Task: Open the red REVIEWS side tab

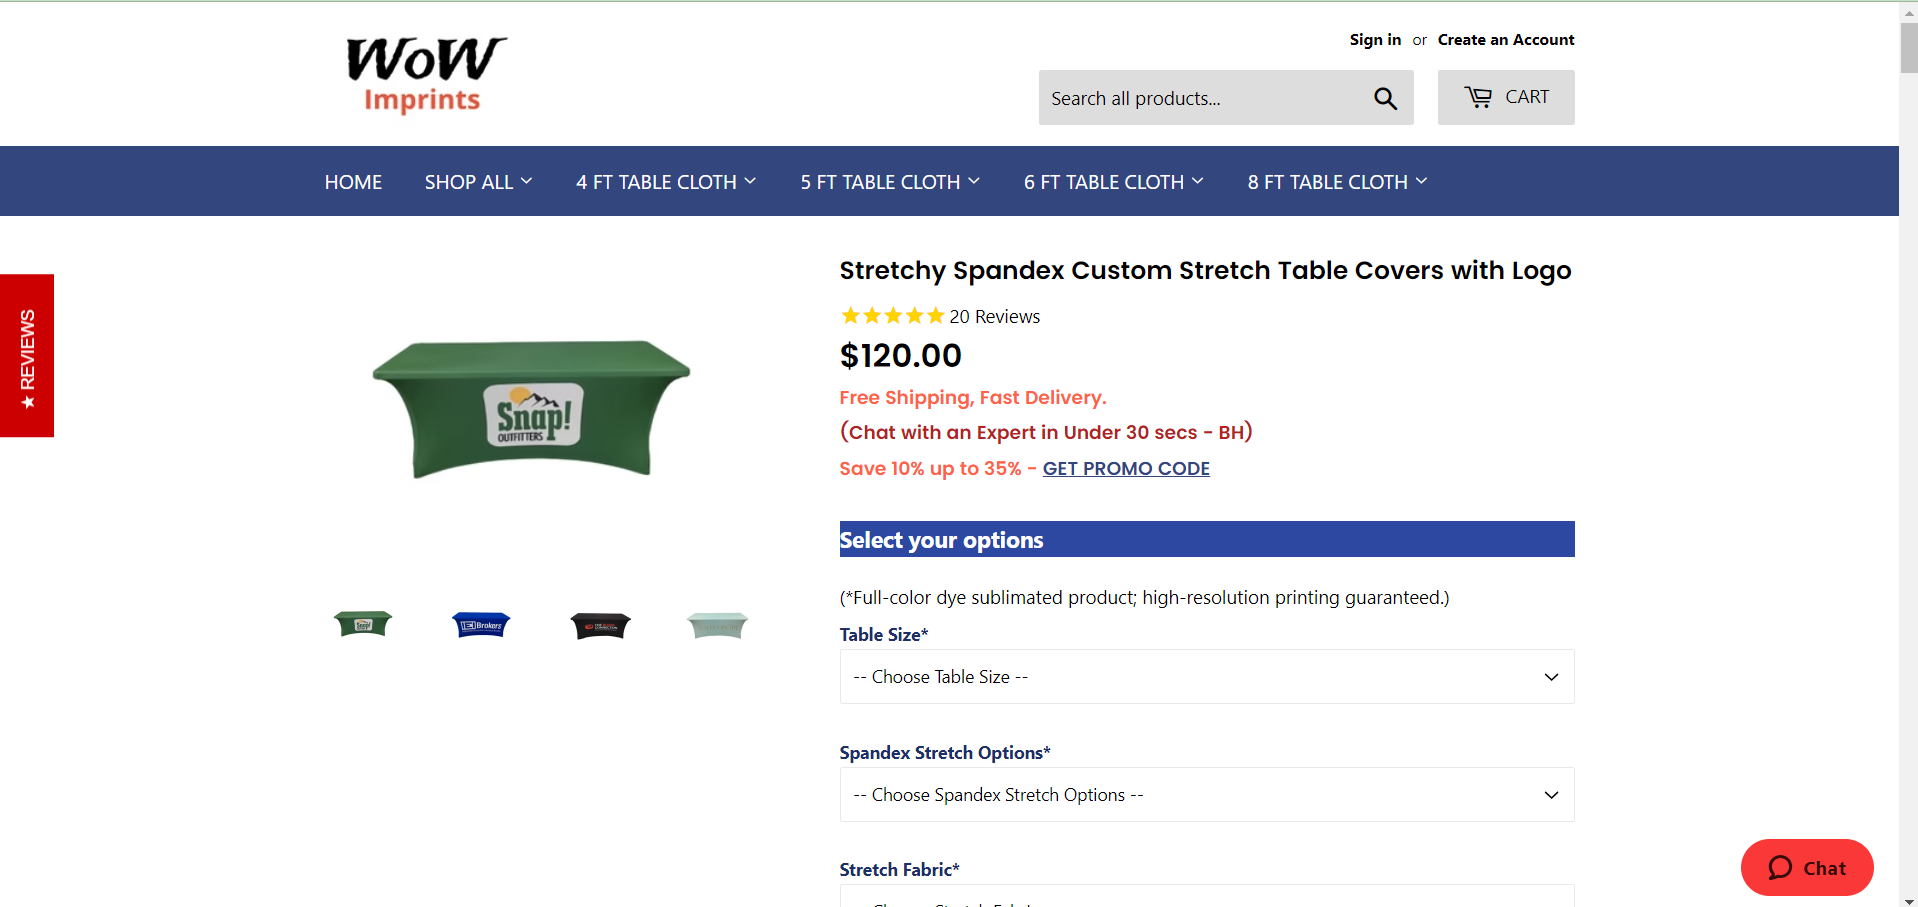Action: pos(27,355)
